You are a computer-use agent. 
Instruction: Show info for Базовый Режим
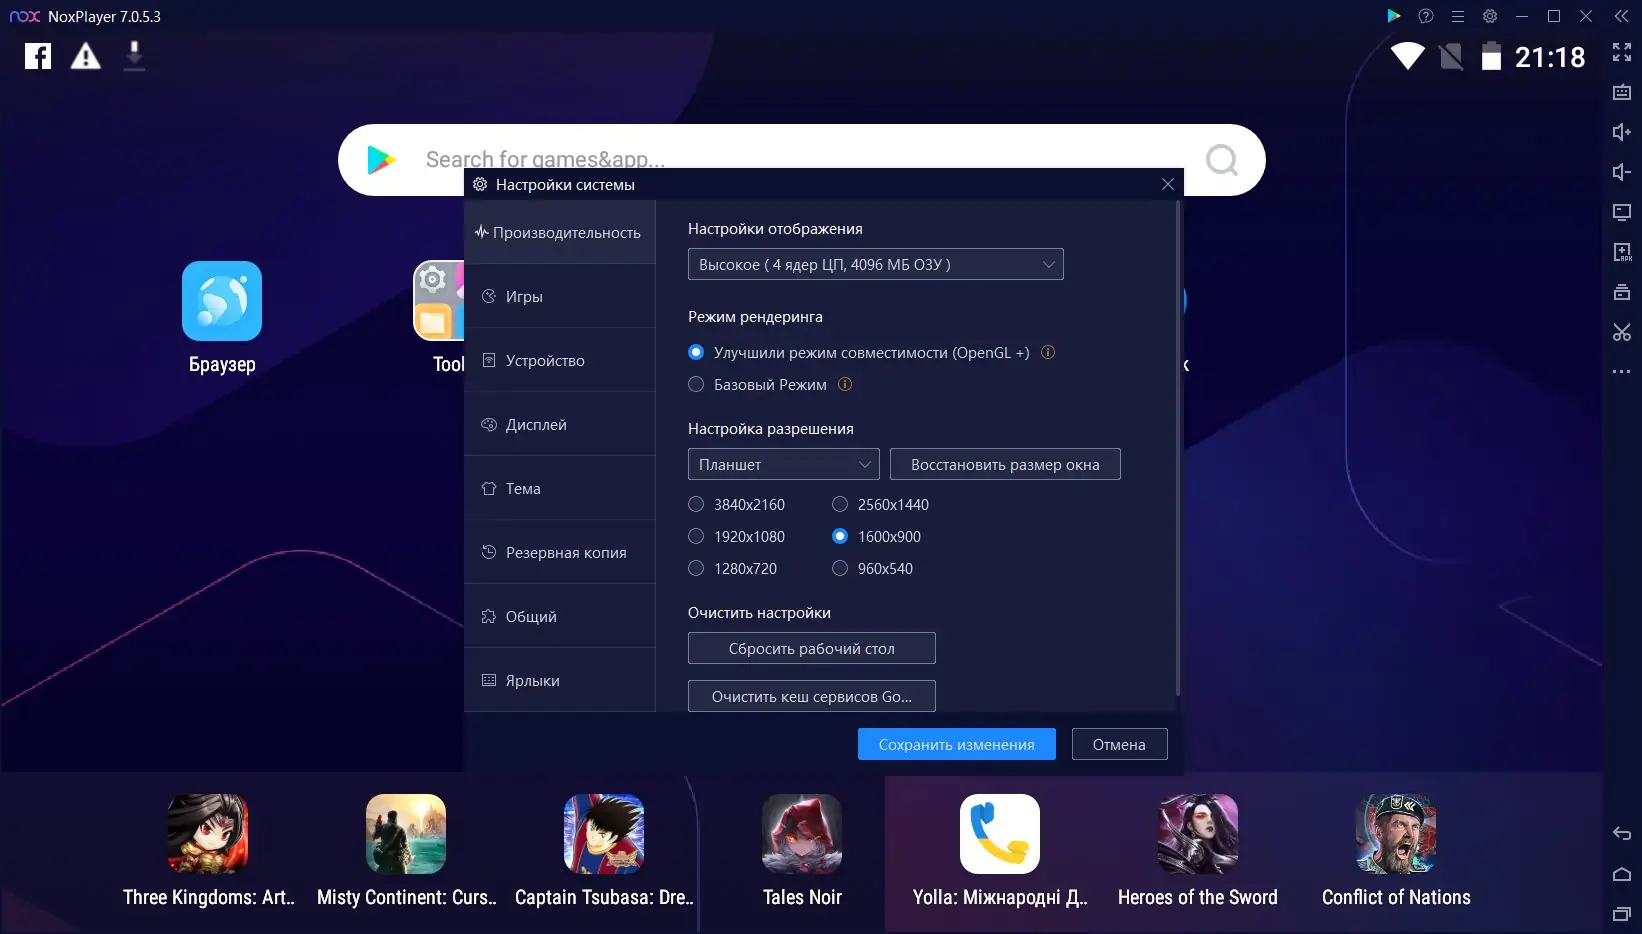pyautogui.click(x=845, y=384)
